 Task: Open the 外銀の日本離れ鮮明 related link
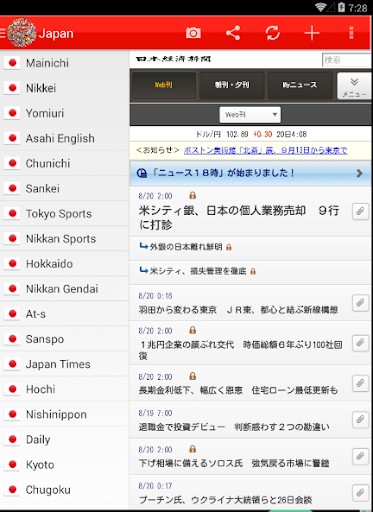[x=186, y=247]
